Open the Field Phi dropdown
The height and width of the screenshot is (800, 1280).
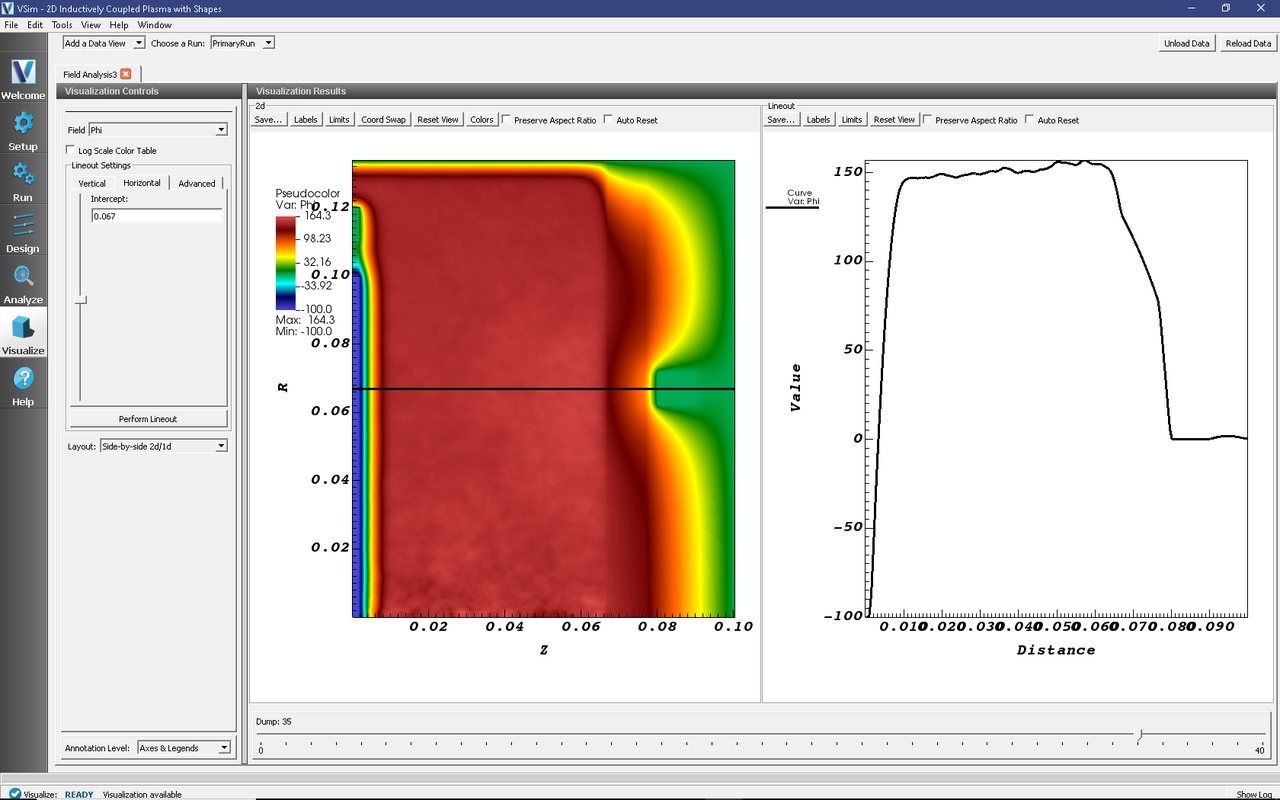(x=158, y=130)
